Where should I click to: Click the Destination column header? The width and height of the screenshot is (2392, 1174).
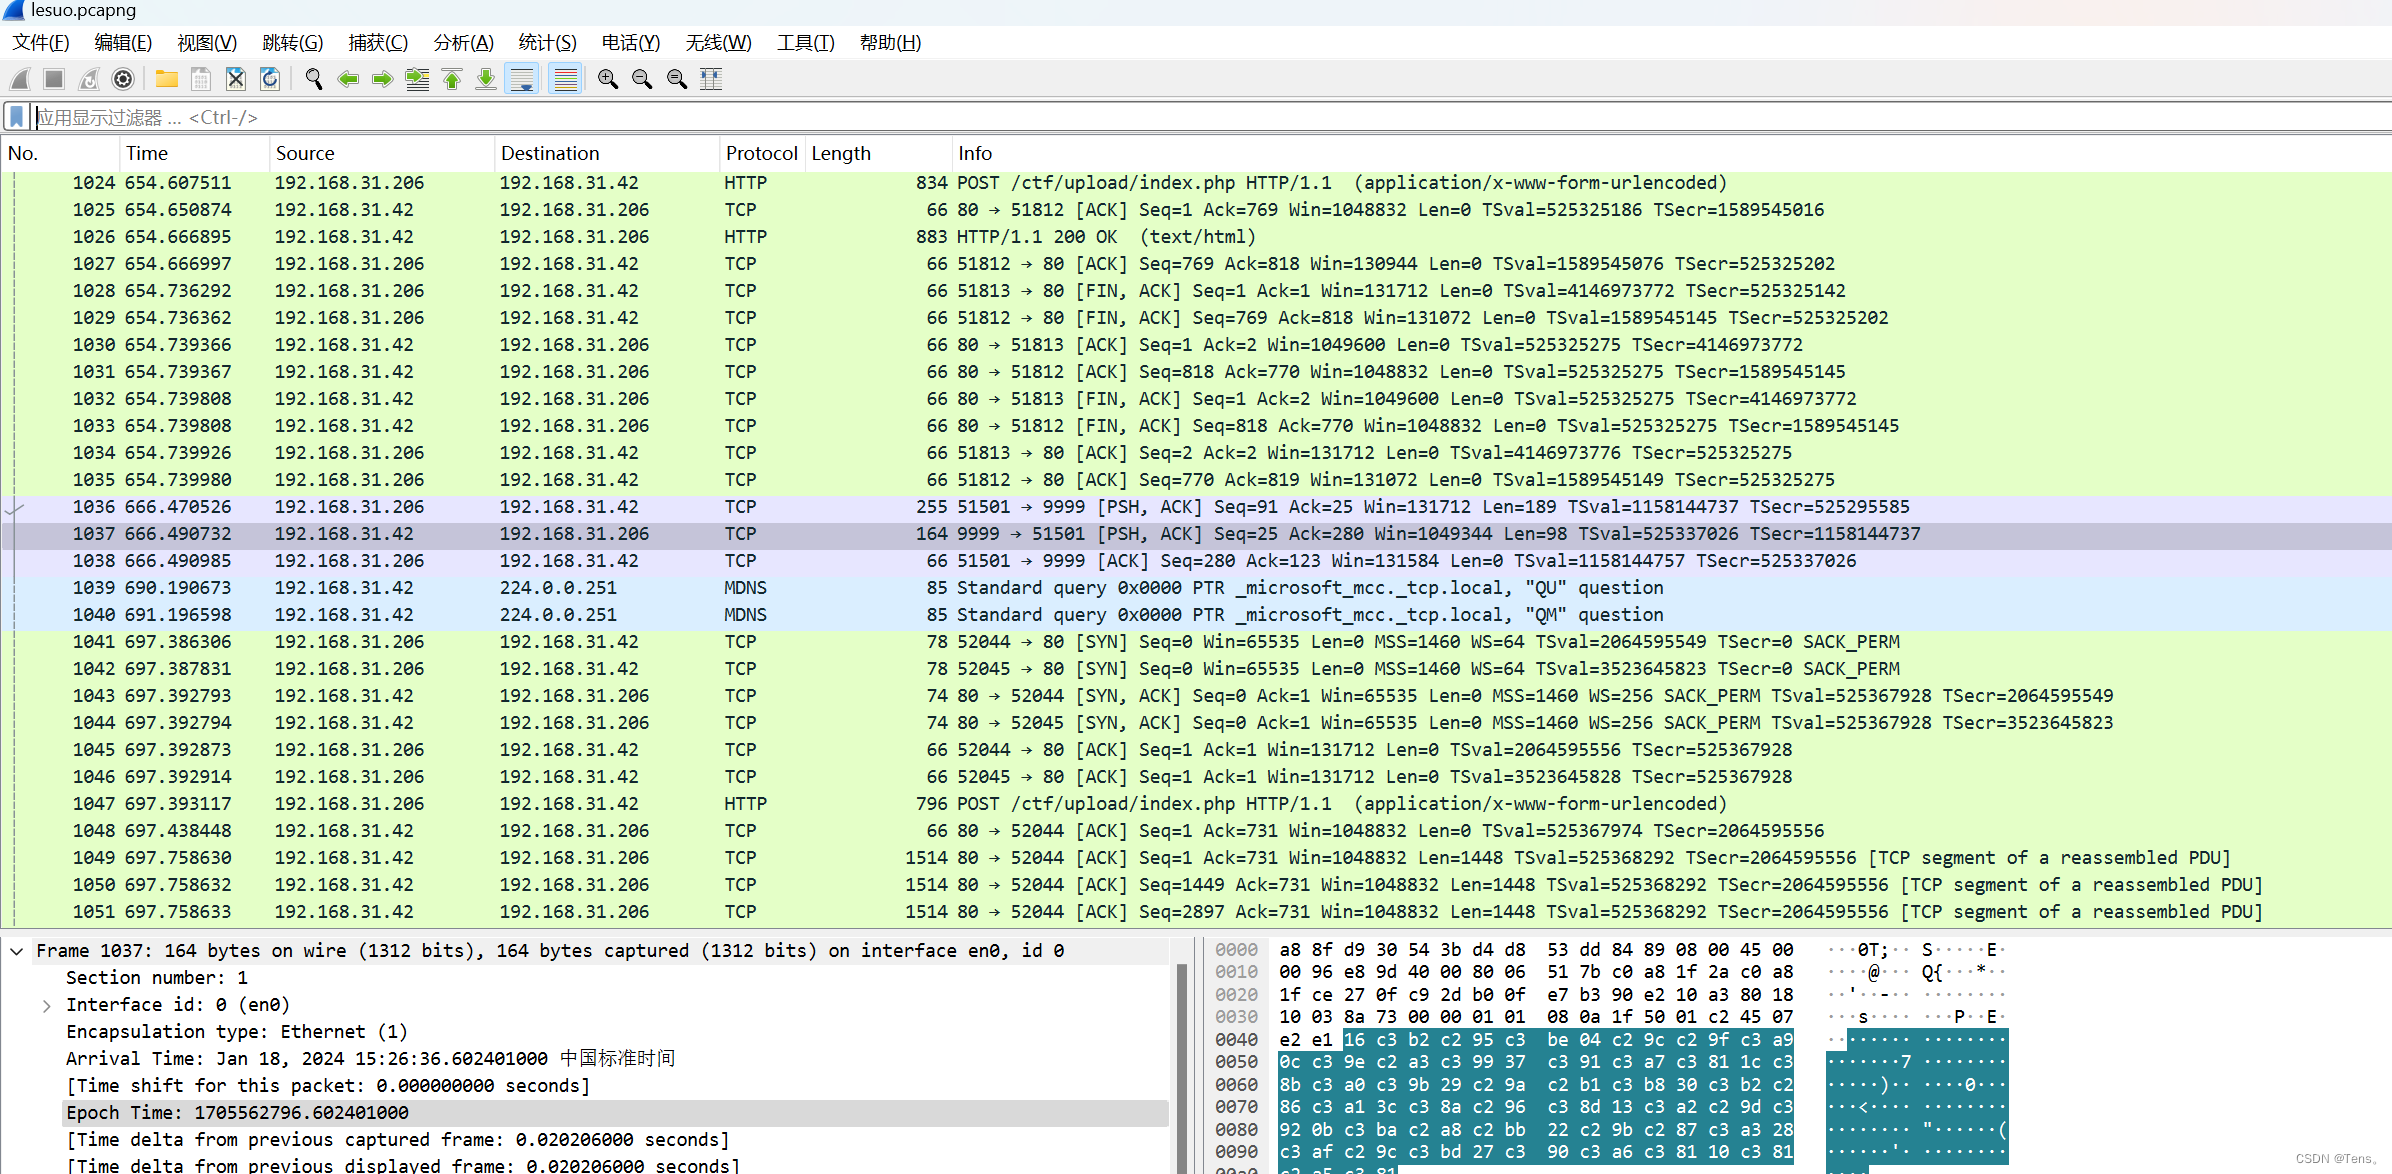coord(550,153)
